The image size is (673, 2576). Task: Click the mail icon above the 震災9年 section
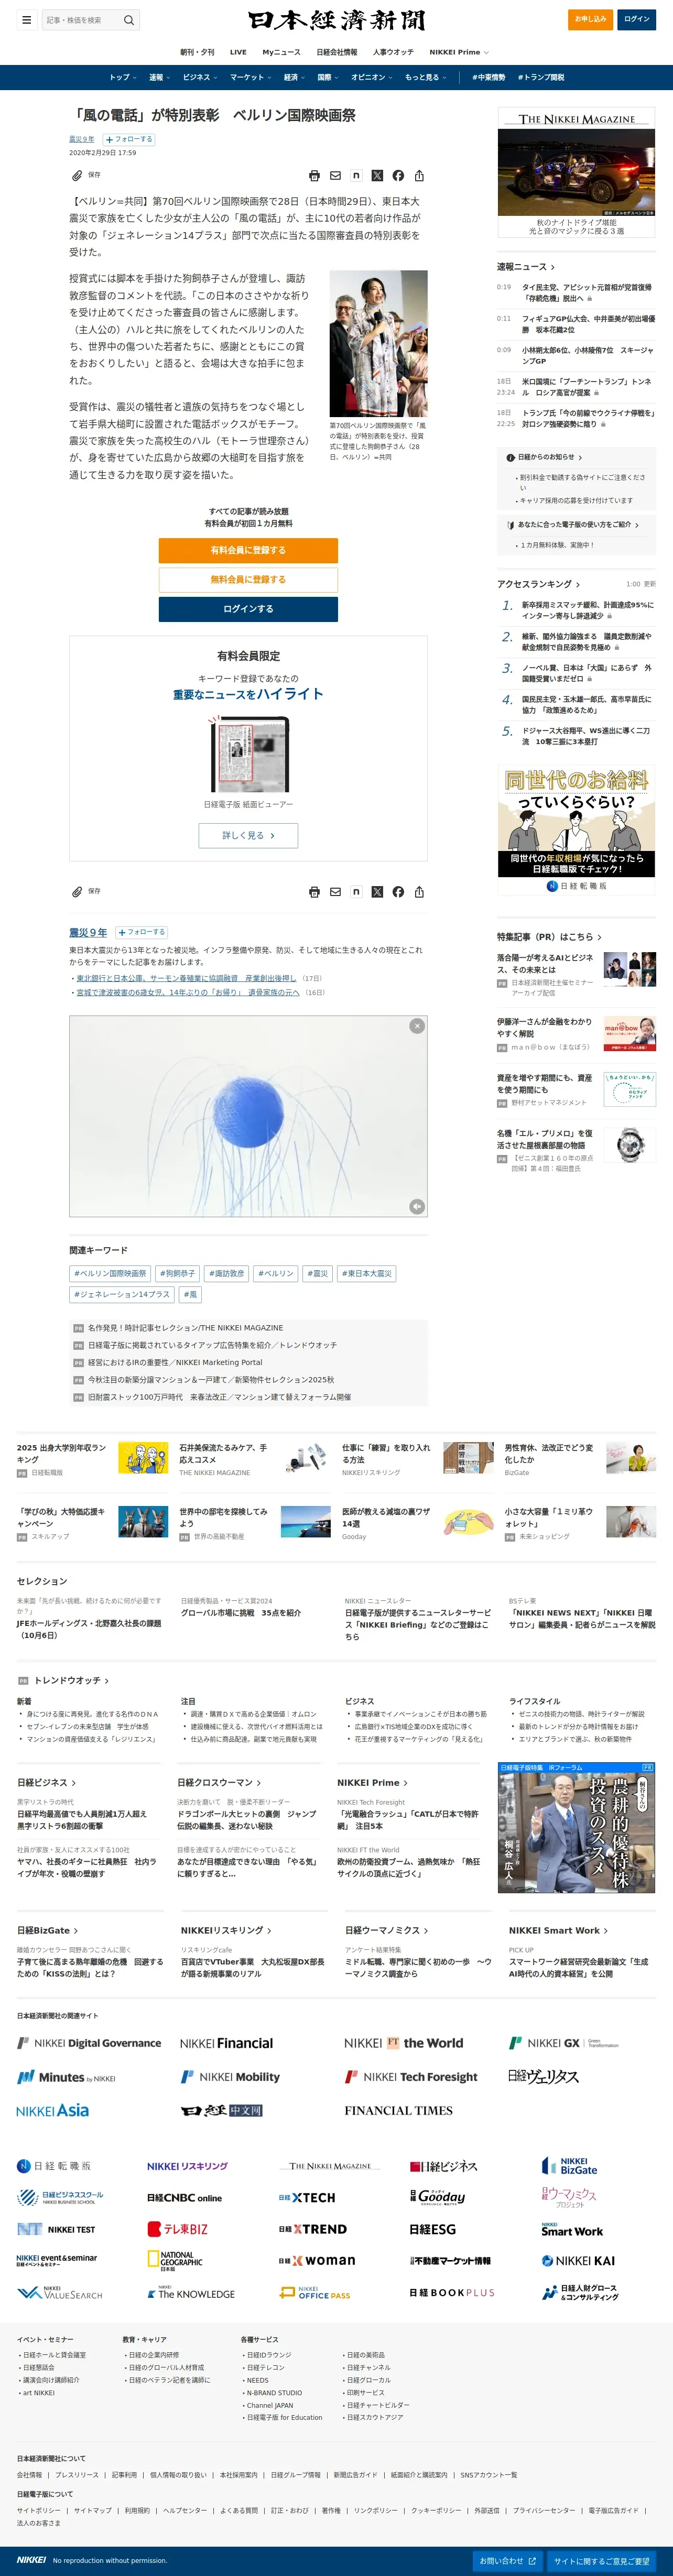(x=335, y=892)
